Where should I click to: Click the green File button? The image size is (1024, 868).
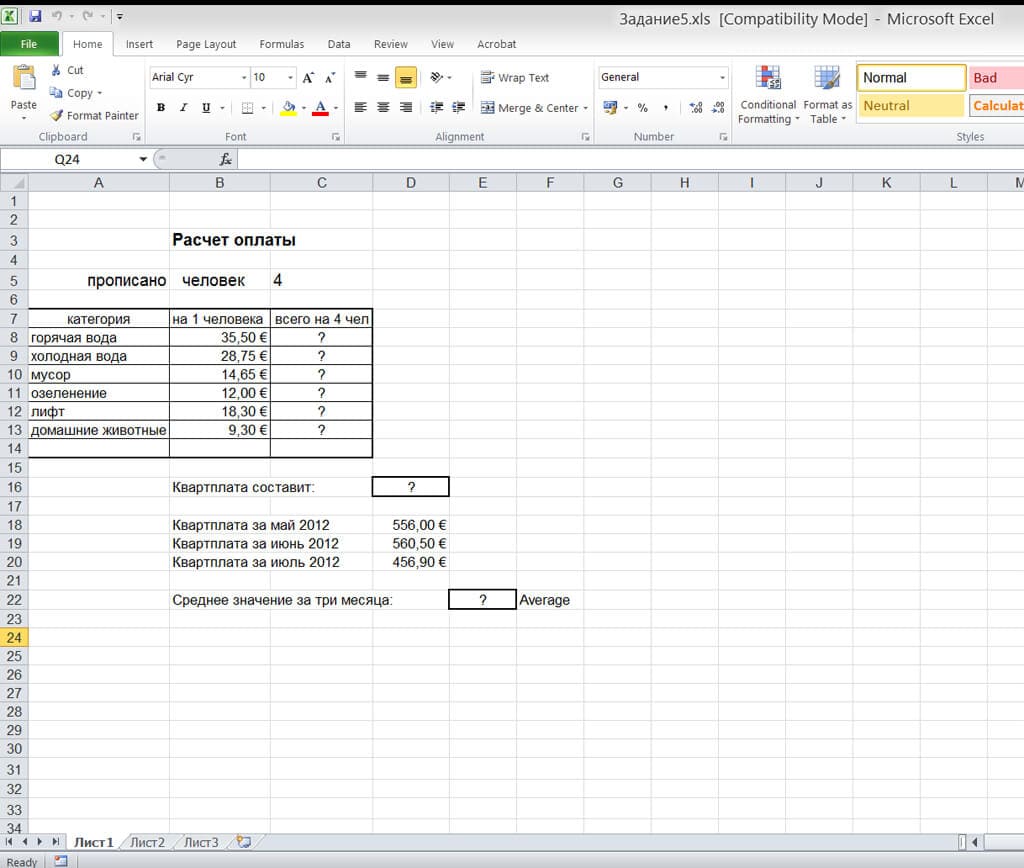29,44
